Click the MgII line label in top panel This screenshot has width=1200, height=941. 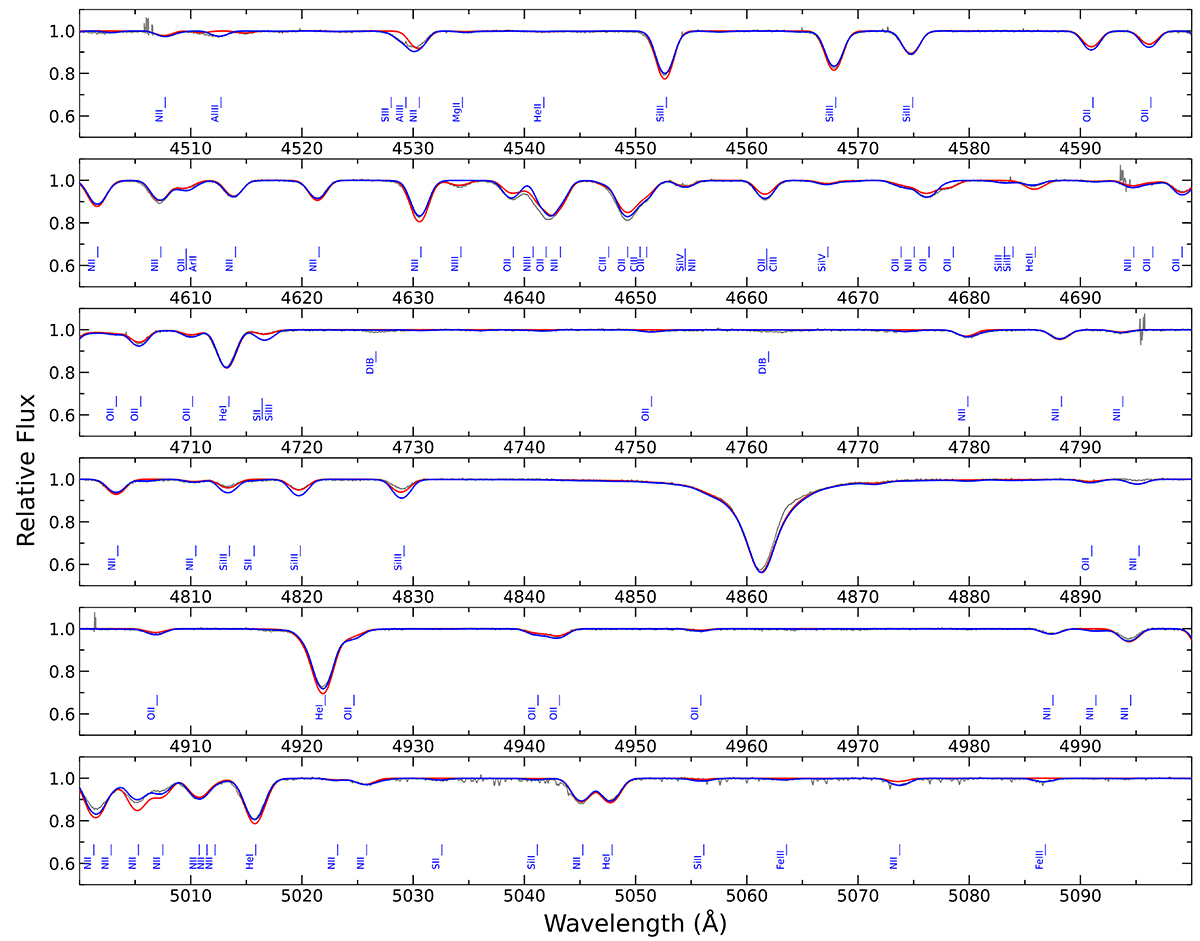[x=456, y=112]
